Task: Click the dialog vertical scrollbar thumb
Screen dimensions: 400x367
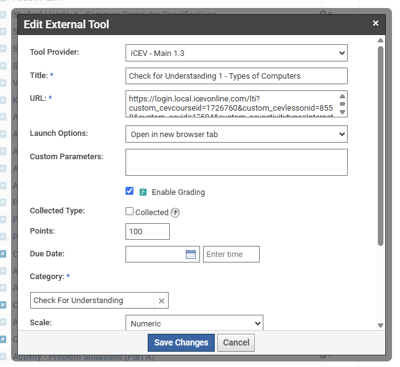Action: coord(380,146)
